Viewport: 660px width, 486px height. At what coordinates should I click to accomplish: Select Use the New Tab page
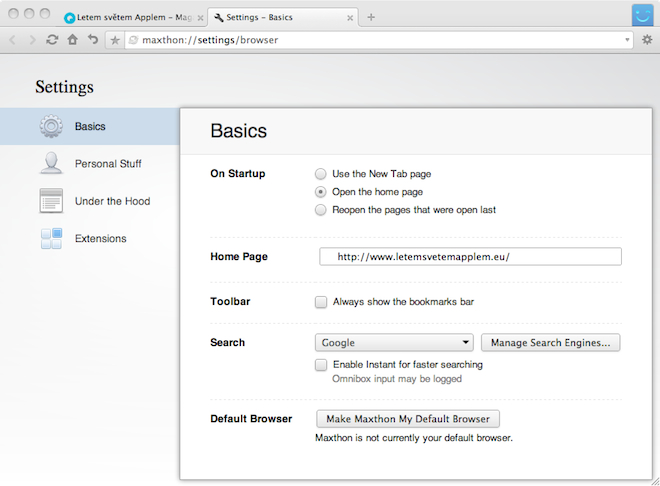click(x=321, y=174)
